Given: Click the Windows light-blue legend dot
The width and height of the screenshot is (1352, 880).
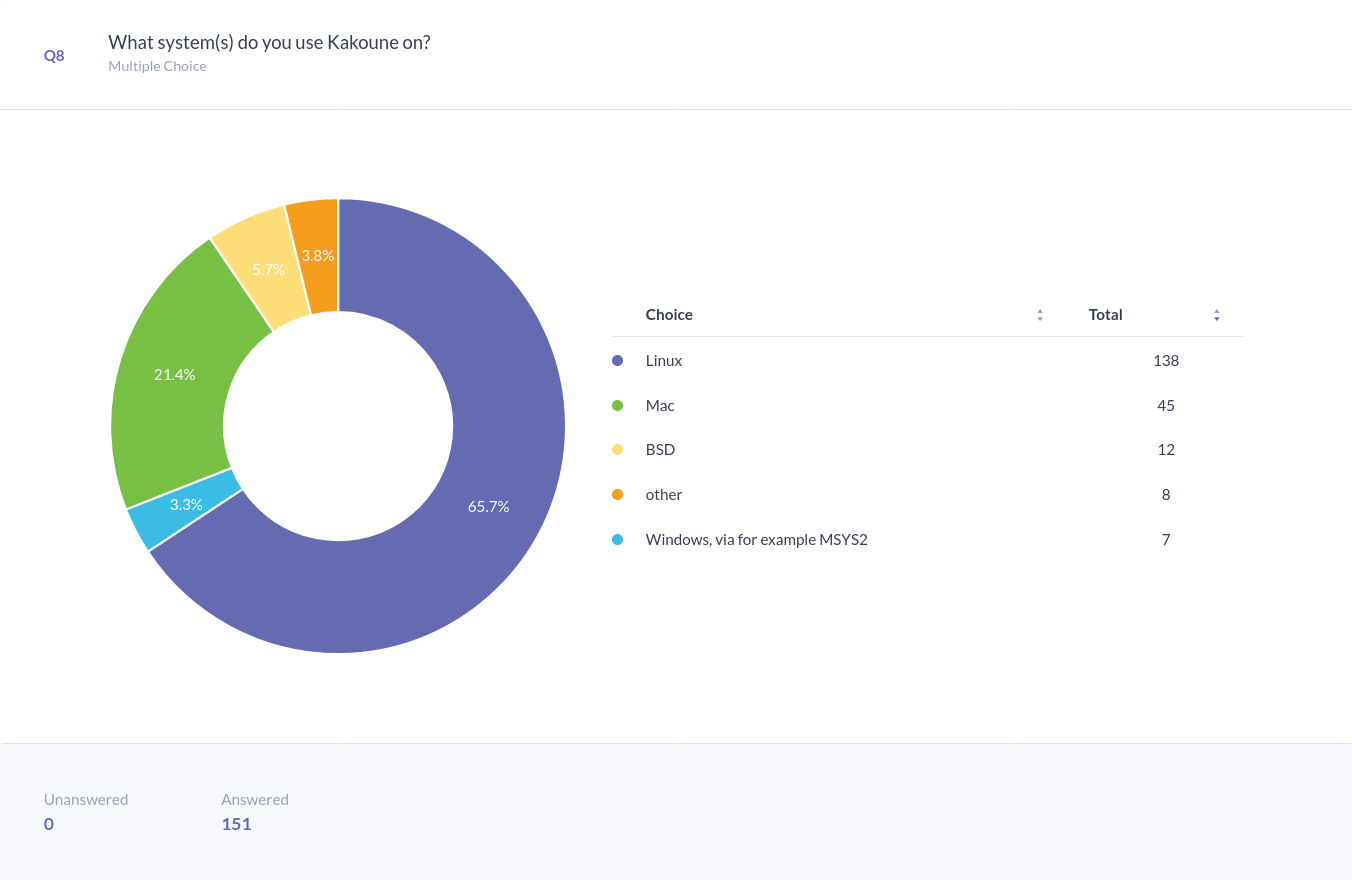Looking at the screenshot, I should tap(617, 540).
